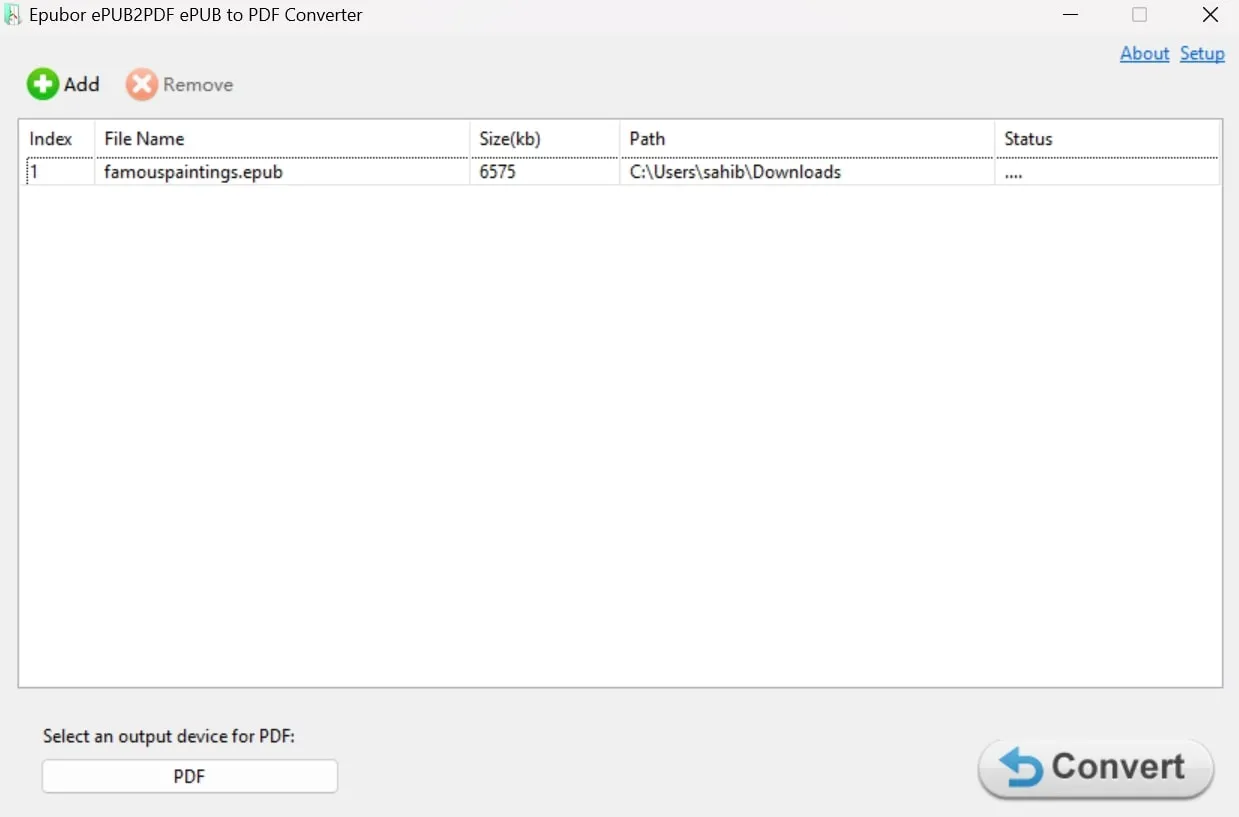Screen dimensions: 1239x817
Task: Select the Add toolbar item
Action: point(63,84)
